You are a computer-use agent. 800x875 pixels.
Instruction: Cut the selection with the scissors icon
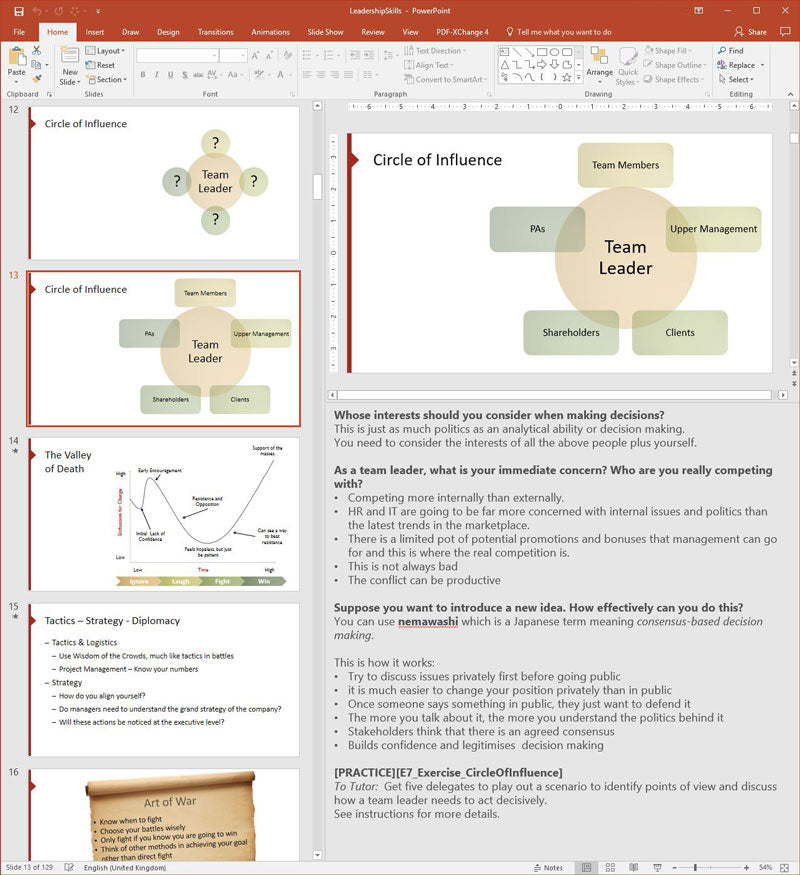37,51
